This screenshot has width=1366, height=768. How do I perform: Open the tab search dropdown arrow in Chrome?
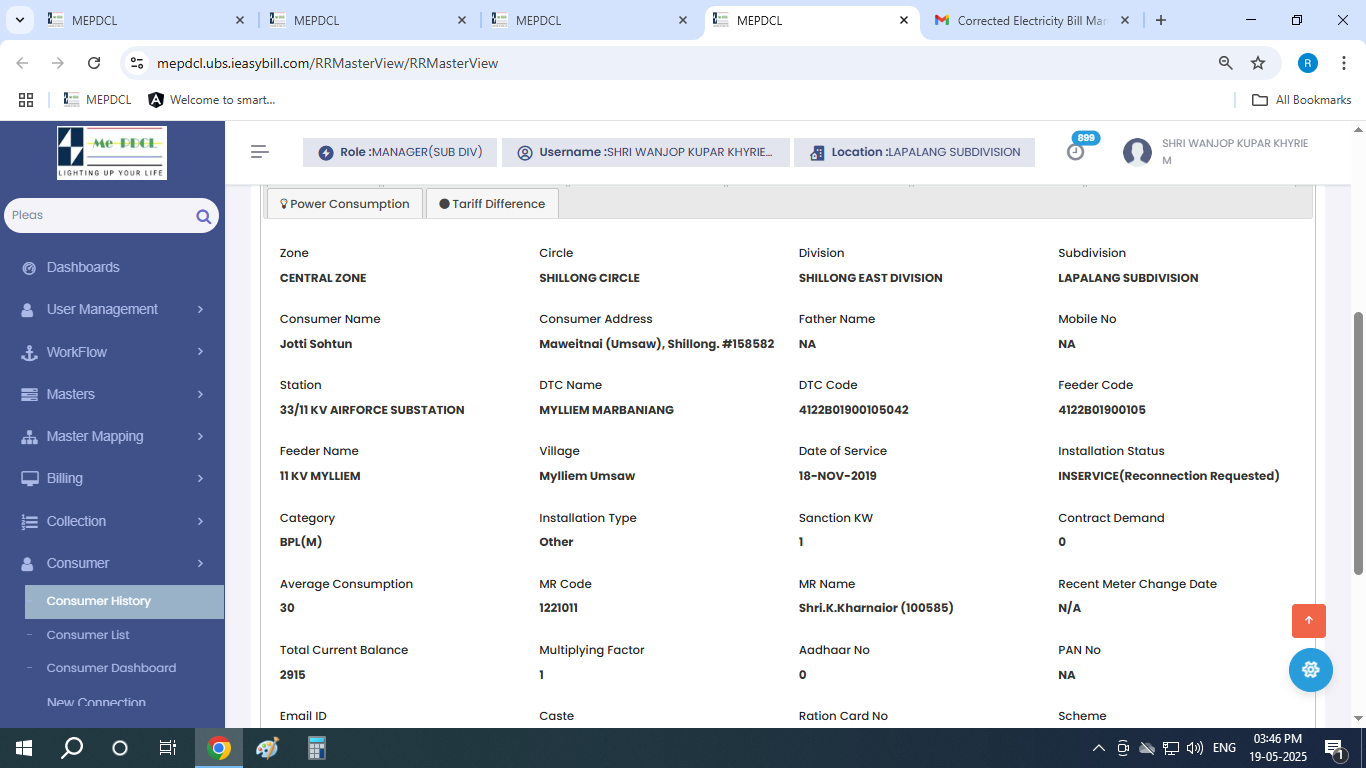[20, 20]
